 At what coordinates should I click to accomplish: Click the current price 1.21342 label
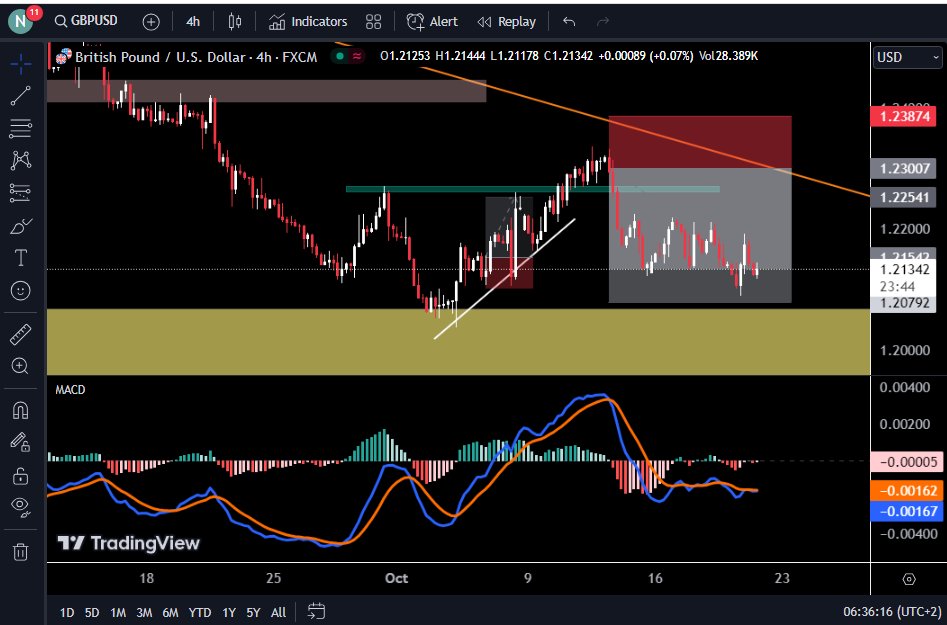point(904,269)
